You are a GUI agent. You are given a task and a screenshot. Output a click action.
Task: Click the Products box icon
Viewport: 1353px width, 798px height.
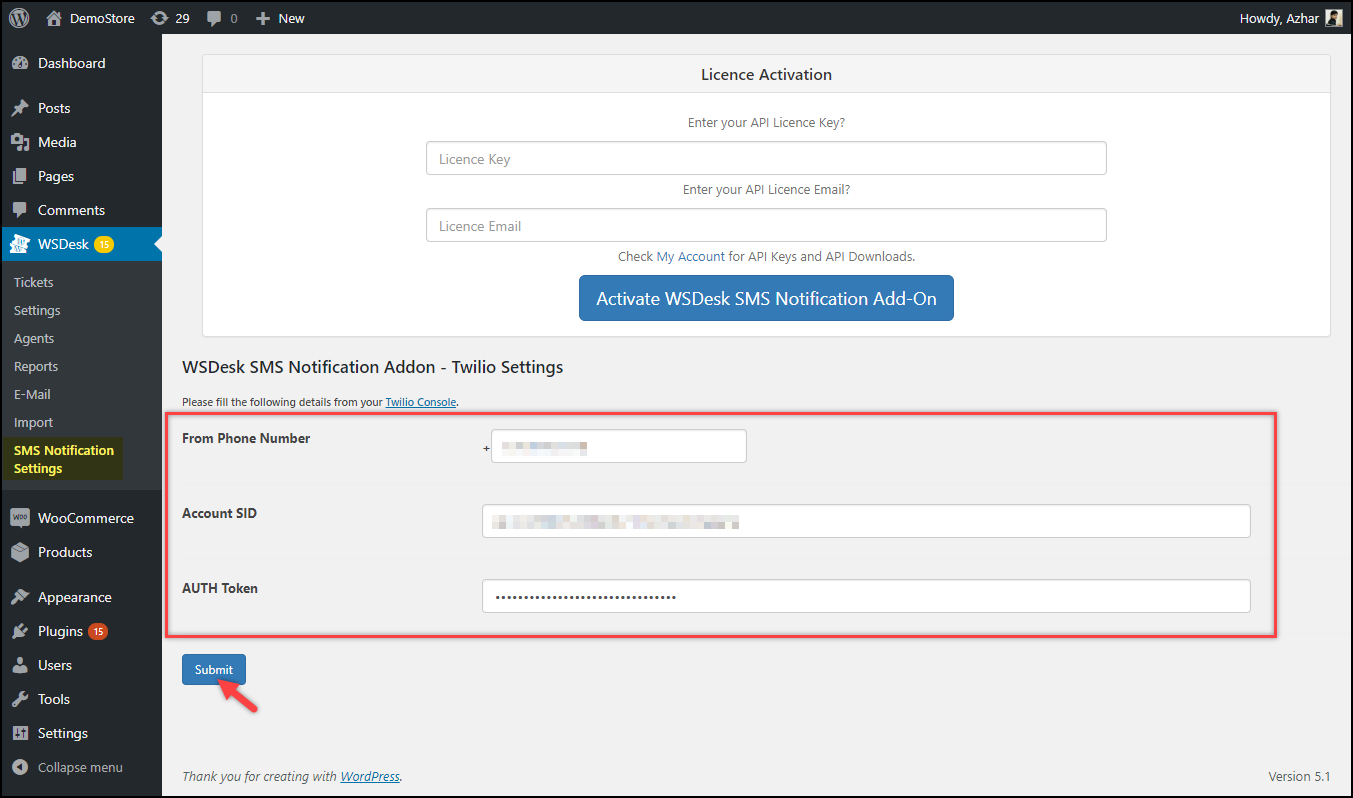click(20, 552)
